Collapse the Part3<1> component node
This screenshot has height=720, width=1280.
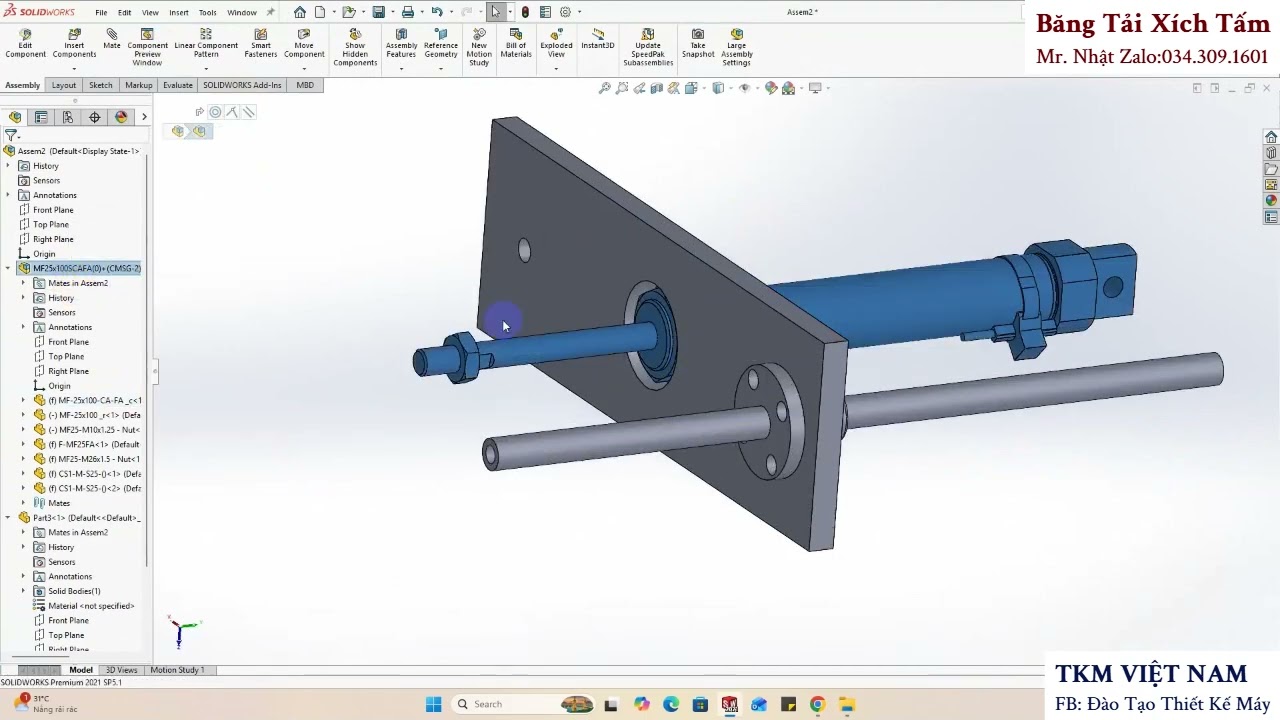[x=9, y=517]
